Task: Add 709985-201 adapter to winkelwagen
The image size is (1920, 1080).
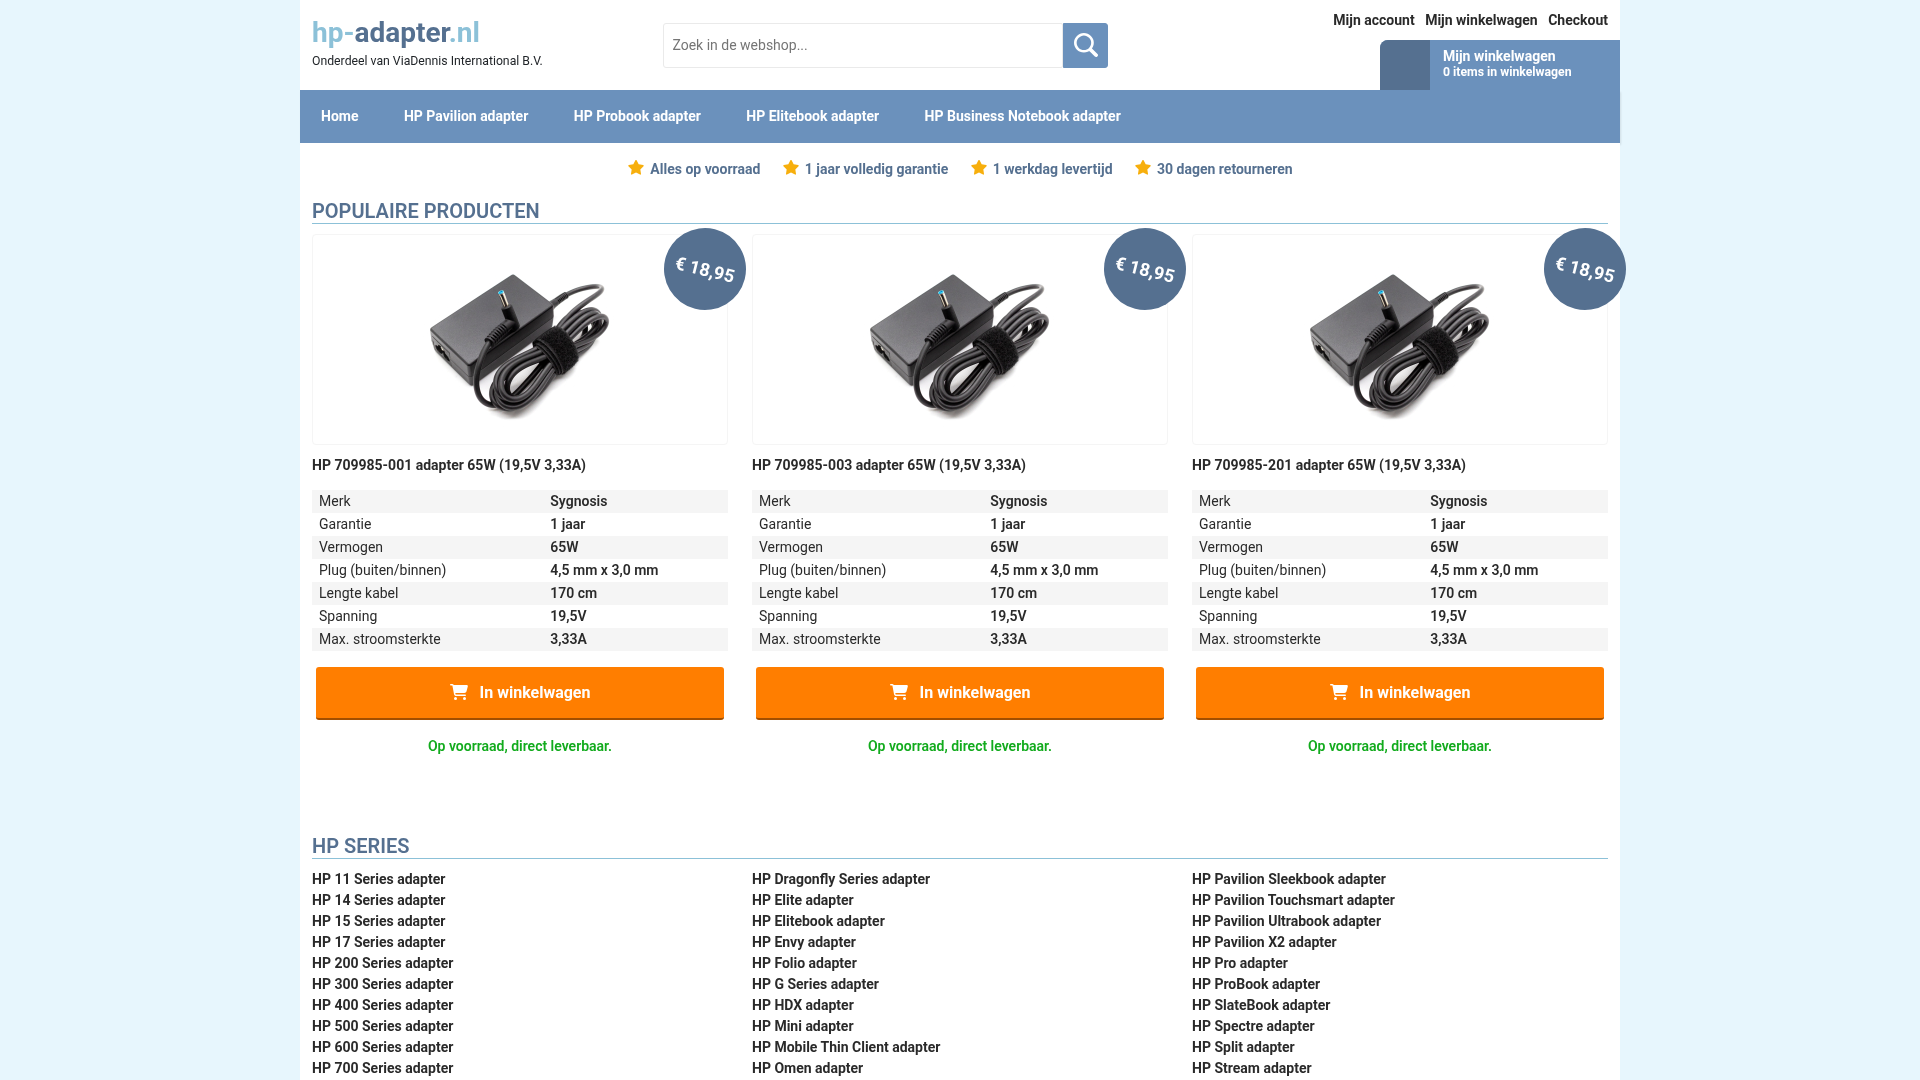Action: [1400, 693]
